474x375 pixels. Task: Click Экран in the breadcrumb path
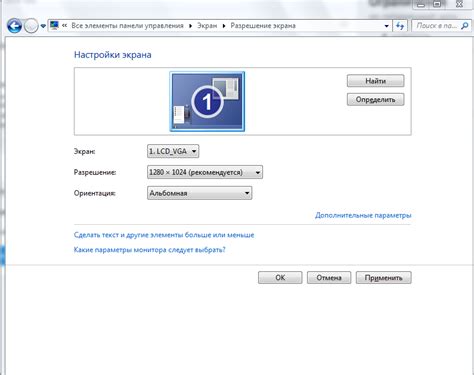[x=207, y=26]
